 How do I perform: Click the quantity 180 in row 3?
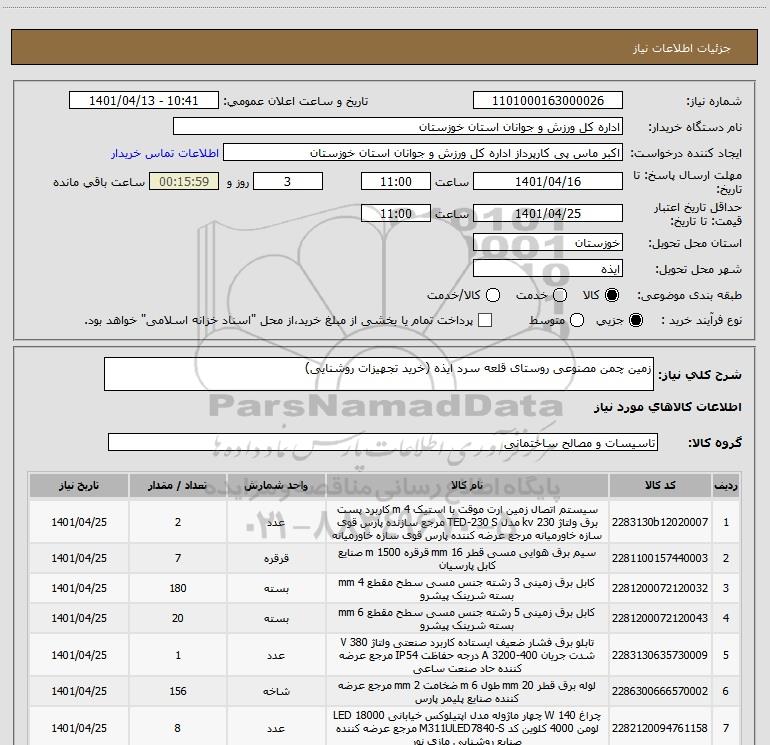pyautogui.click(x=178, y=588)
